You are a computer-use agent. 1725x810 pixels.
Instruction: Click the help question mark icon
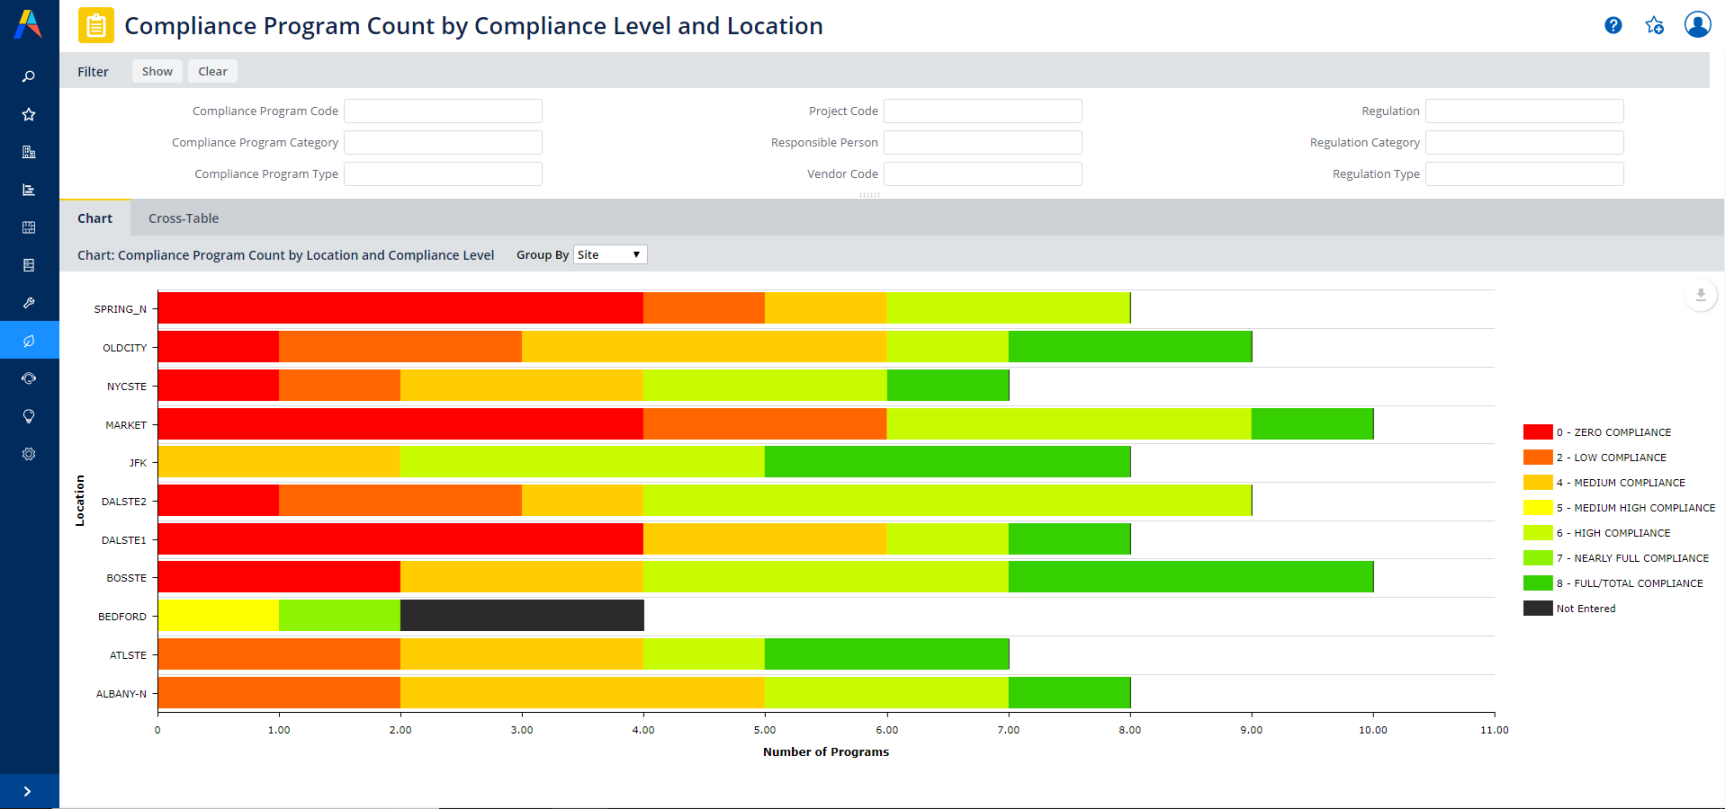[1613, 26]
